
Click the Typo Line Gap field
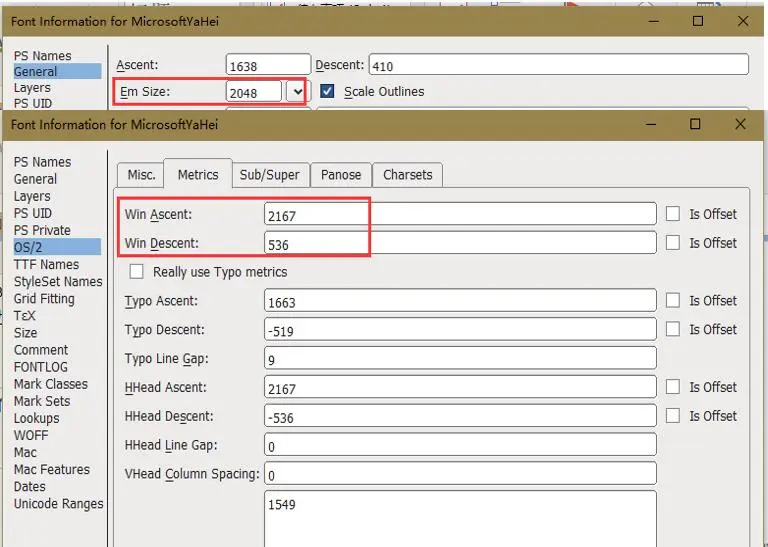tap(460, 358)
